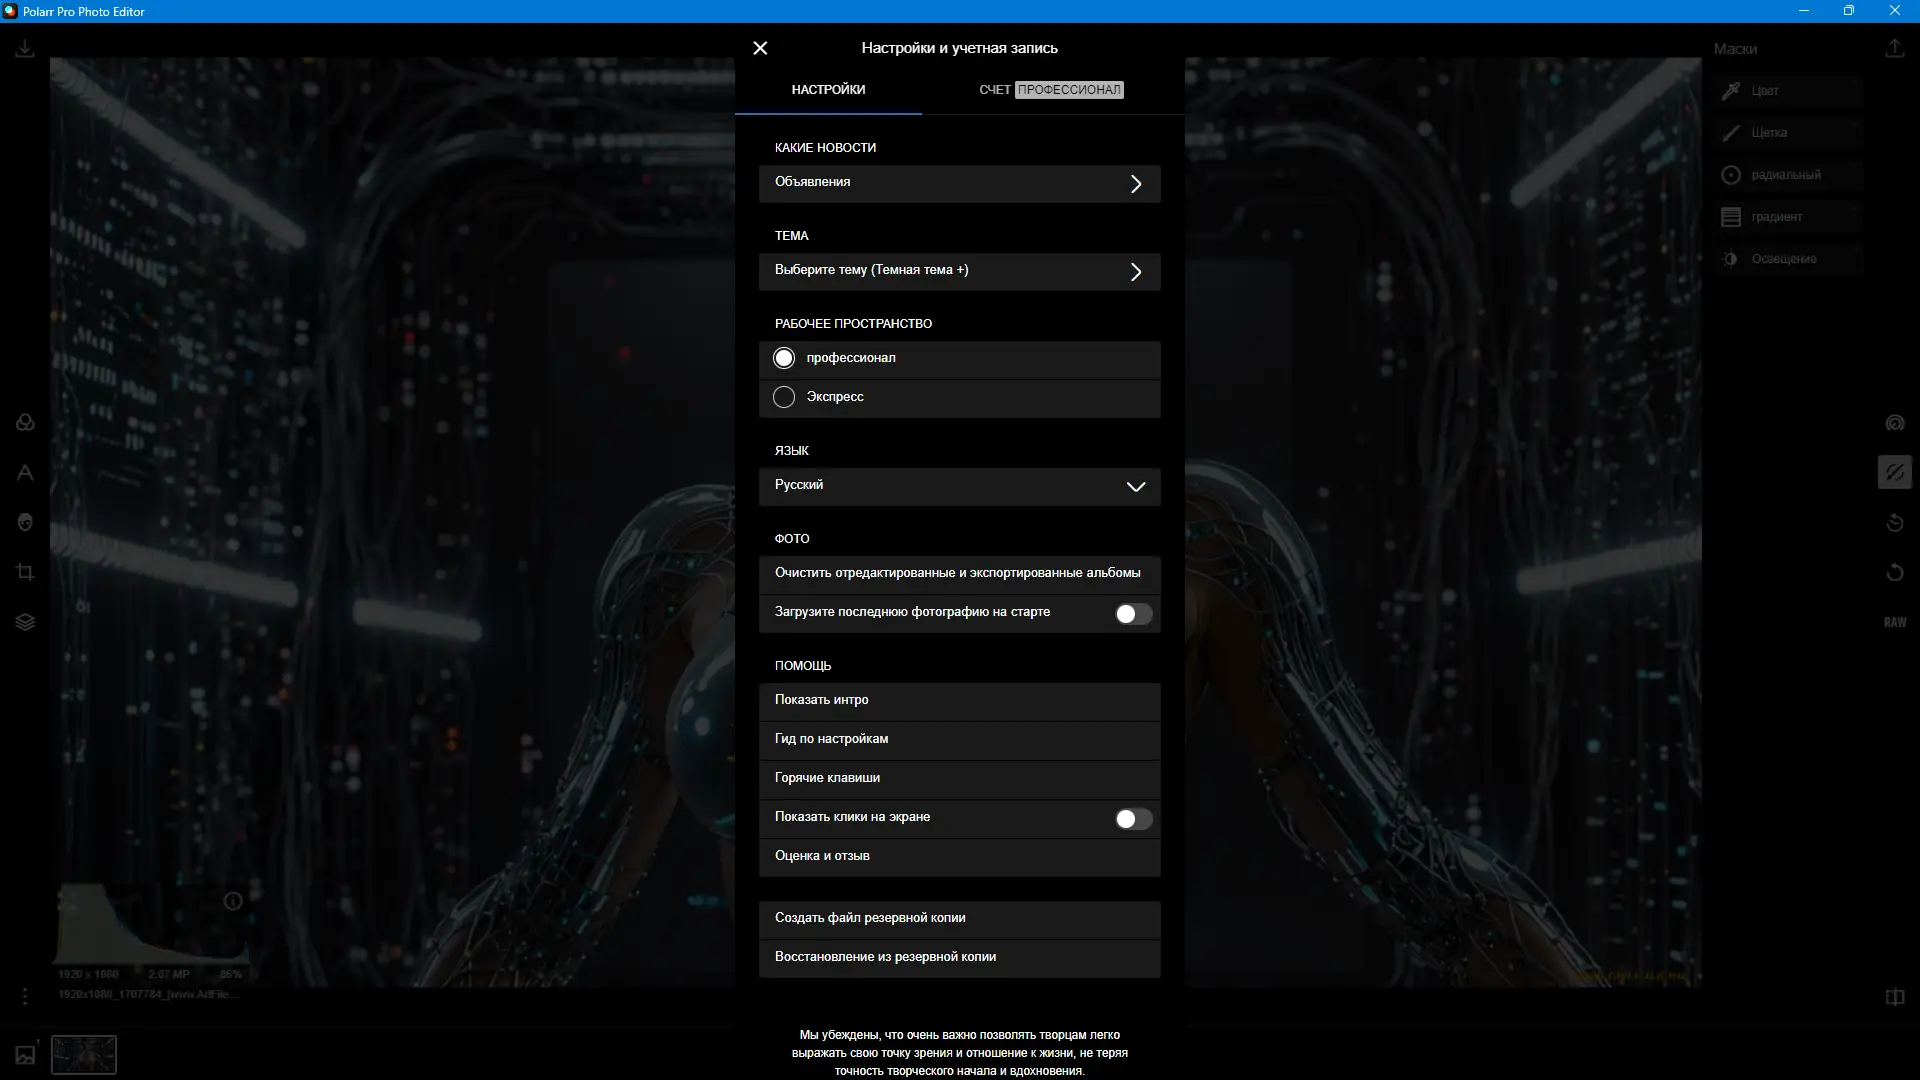Click the RAW icon on right sidebar
The height and width of the screenshot is (1080, 1920).
[x=1894, y=622]
